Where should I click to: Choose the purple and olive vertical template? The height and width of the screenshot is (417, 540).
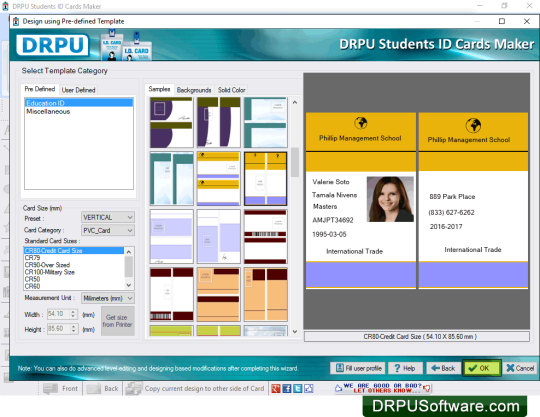click(218, 122)
